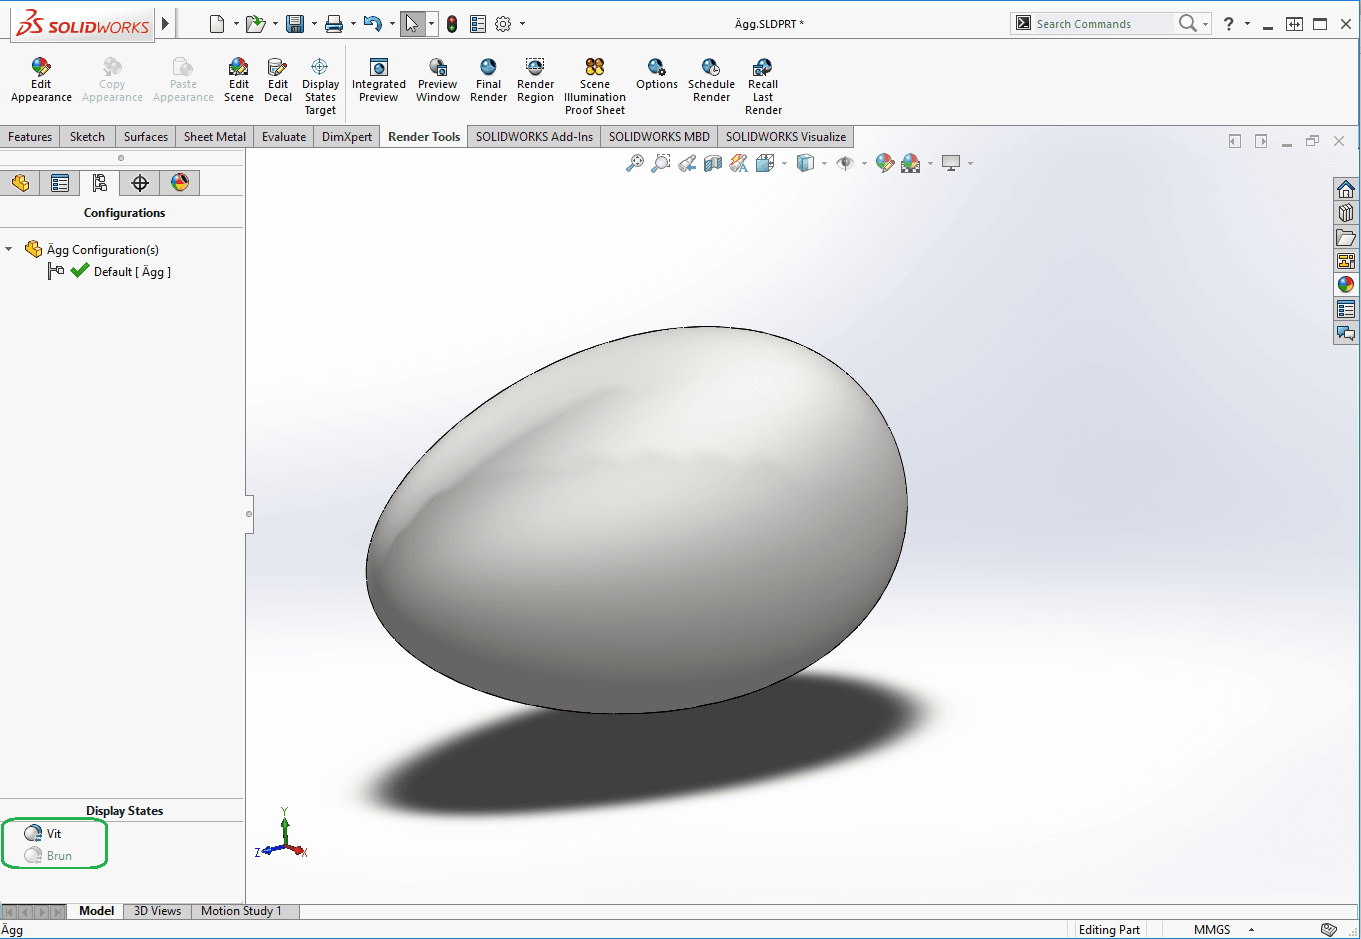Viewport: 1361px width, 939px height.
Task: Click the Recall Last Render button
Action: (763, 85)
